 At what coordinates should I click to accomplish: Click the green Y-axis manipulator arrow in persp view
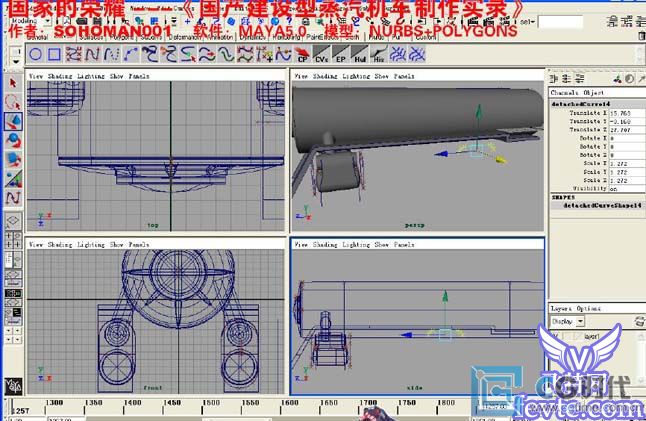tap(478, 111)
